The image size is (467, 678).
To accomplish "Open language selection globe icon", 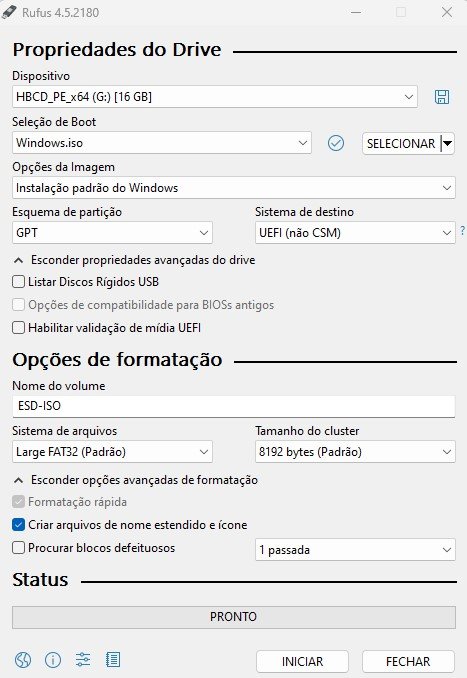I will (x=23, y=660).
